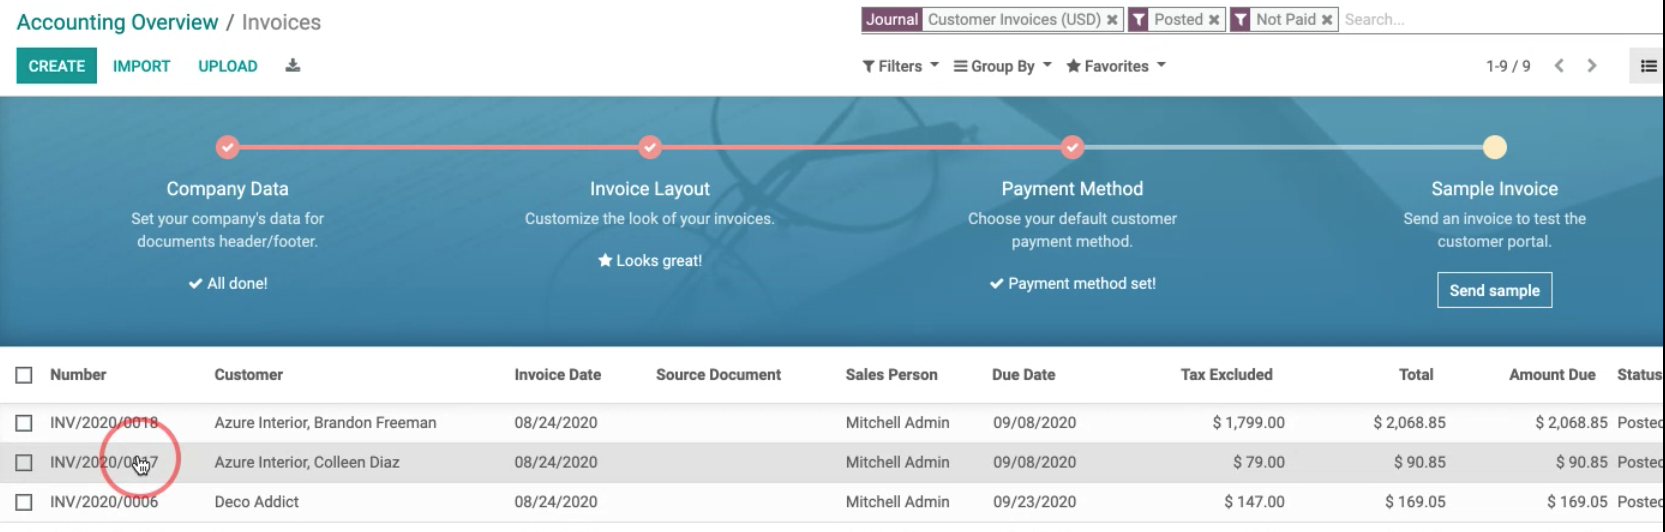Select the checkbox for INV/2020/0006
Viewport: 1665px width, 532px height.
(x=24, y=502)
